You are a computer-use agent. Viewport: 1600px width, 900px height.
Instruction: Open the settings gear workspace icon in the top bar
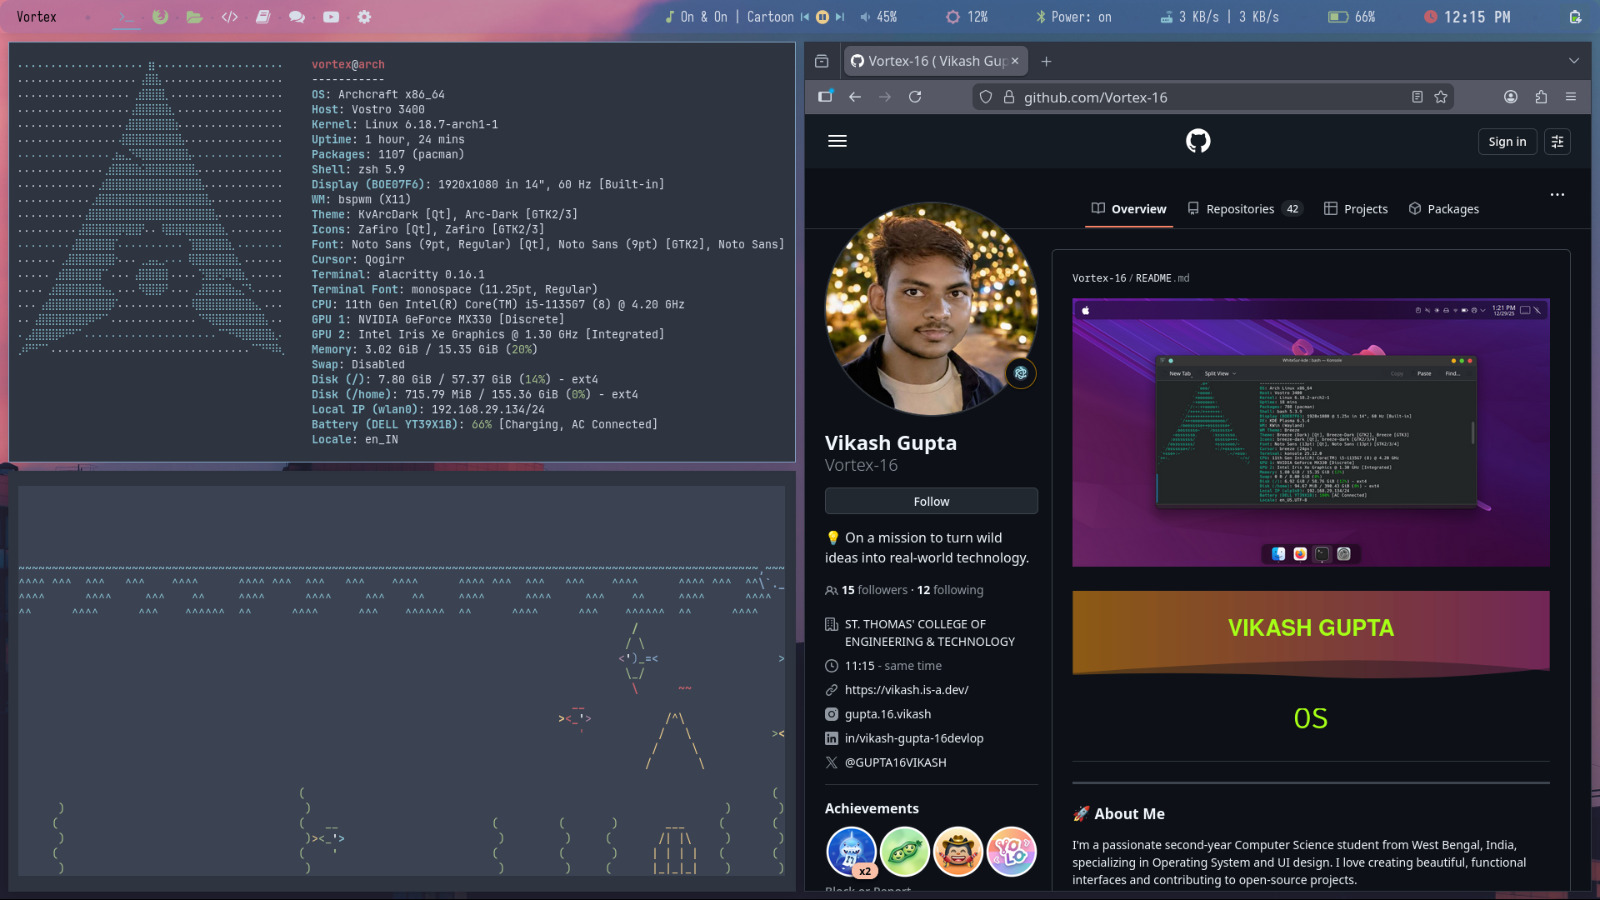pos(364,17)
